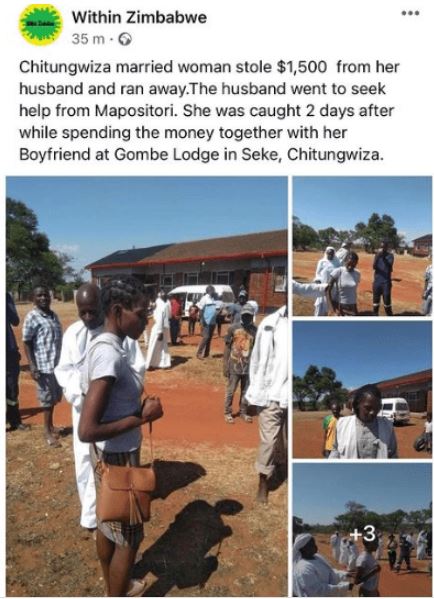
Task: Open the top-right photo thumbnail
Action: (362, 246)
